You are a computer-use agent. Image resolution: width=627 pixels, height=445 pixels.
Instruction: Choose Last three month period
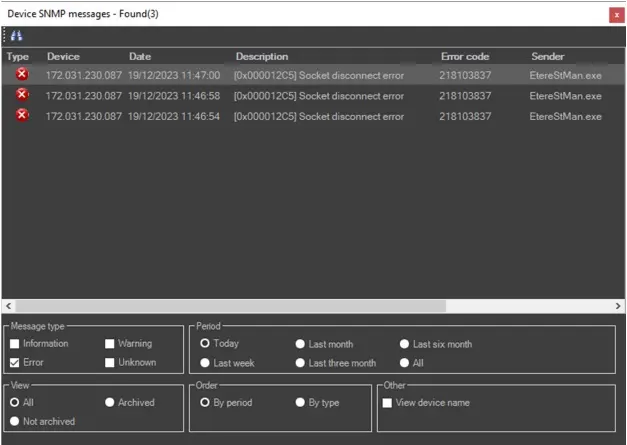coord(300,363)
